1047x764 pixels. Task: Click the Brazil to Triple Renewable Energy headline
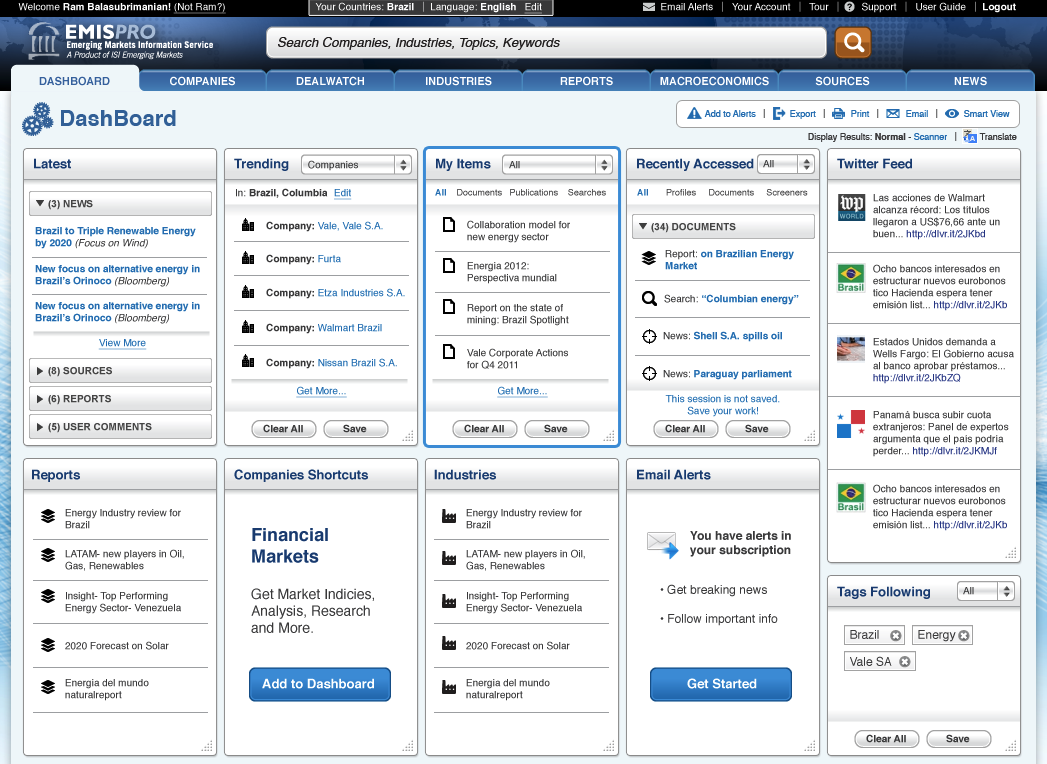click(x=115, y=236)
